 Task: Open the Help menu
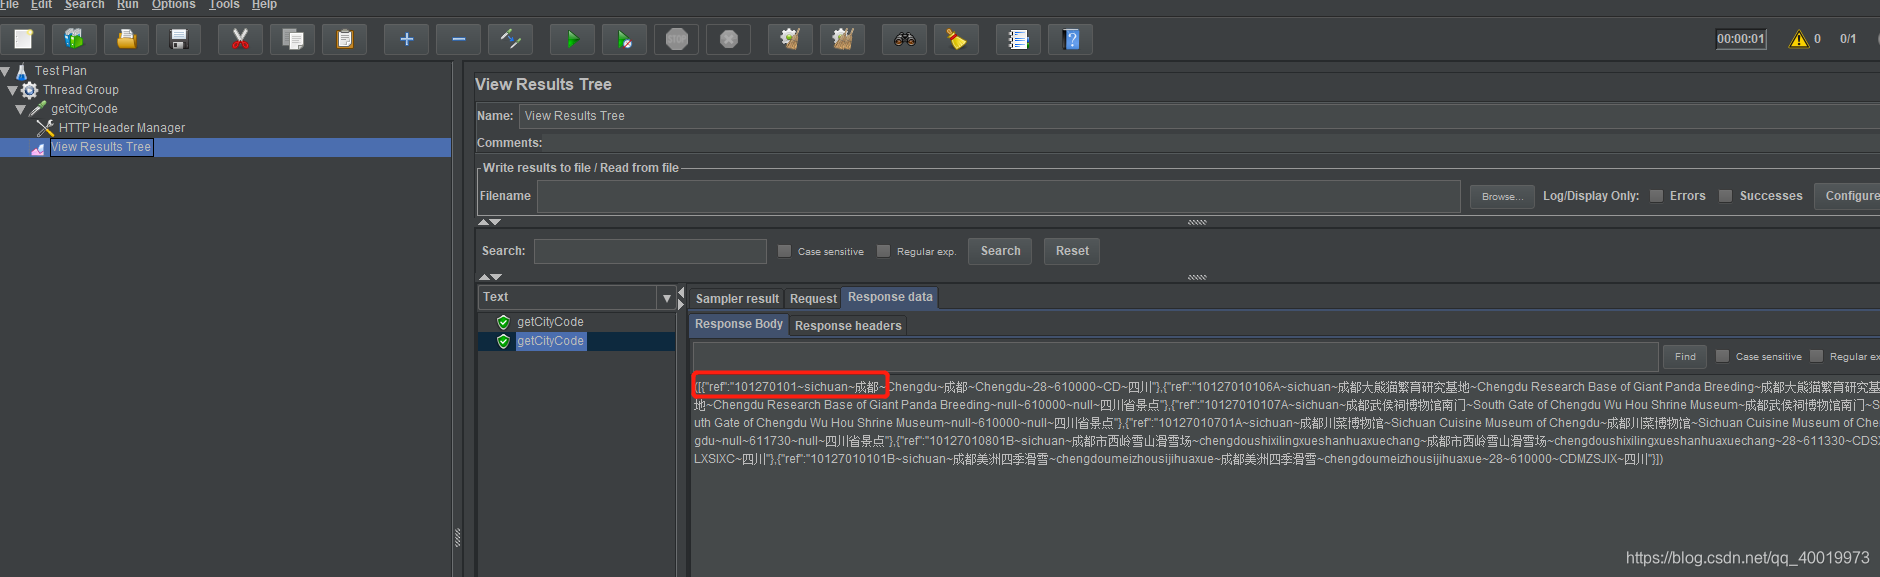[264, 5]
